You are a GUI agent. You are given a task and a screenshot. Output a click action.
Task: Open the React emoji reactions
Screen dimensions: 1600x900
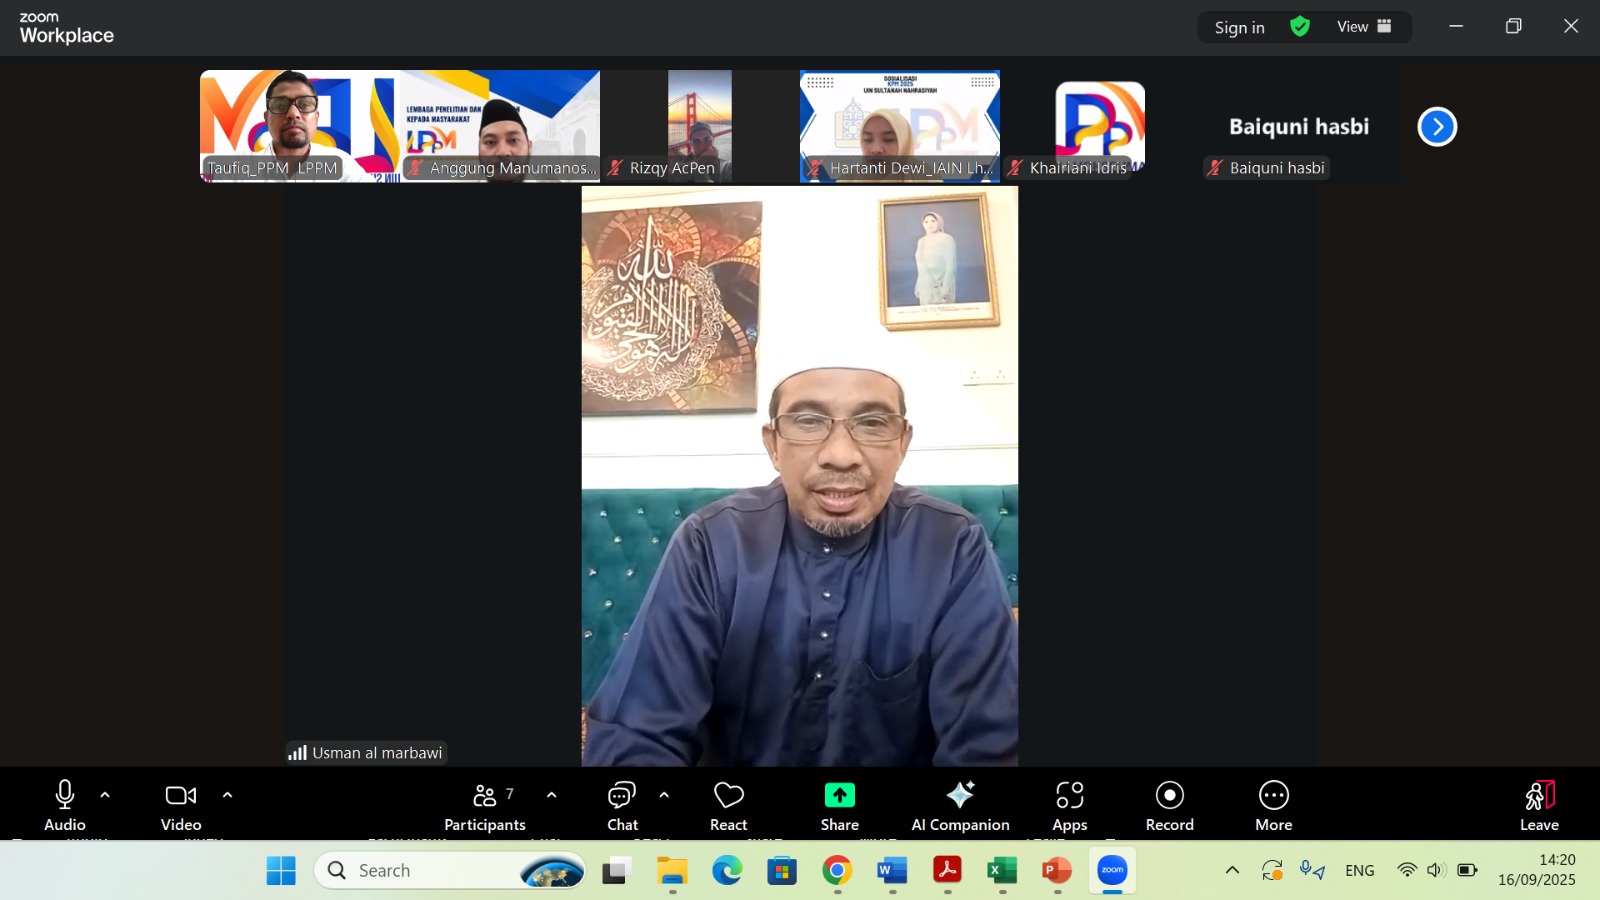[728, 805]
